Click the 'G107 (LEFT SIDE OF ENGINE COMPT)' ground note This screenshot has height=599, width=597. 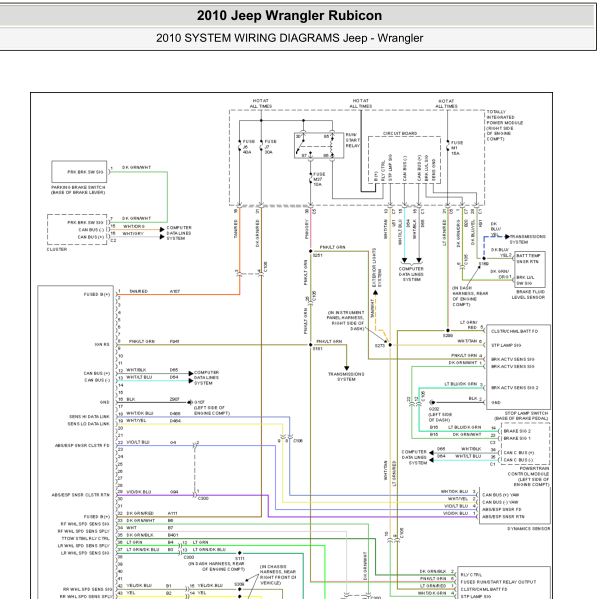point(212,408)
